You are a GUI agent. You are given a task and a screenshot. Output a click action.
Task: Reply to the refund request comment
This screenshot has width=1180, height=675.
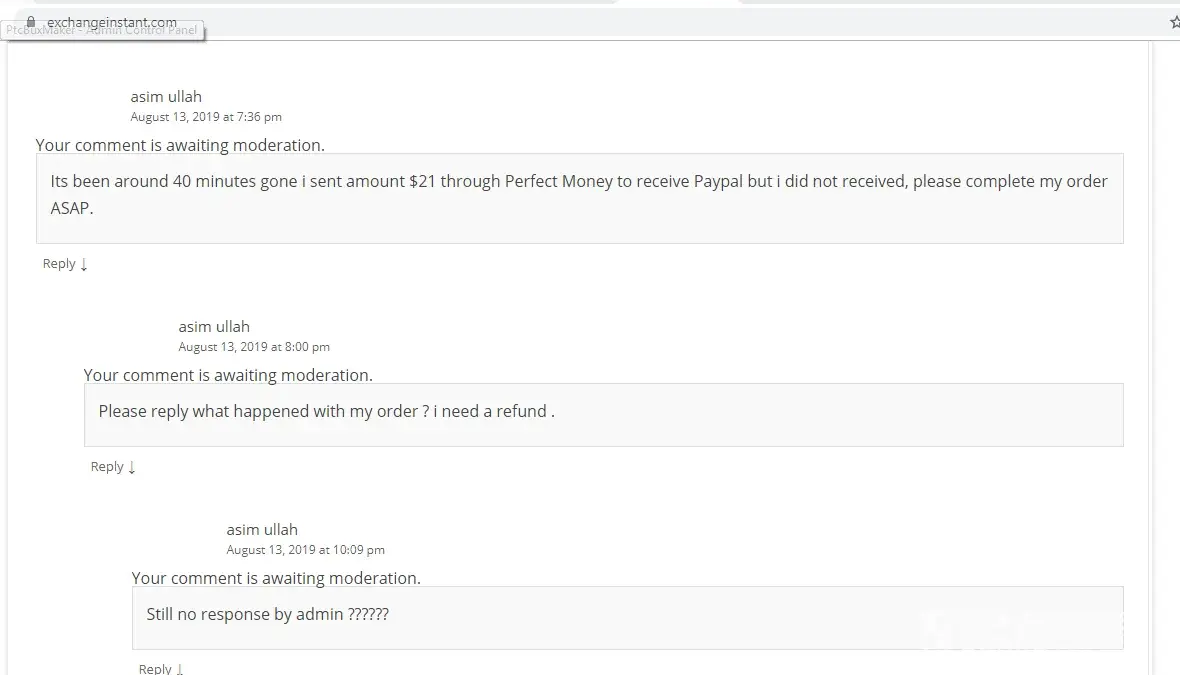[107, 467]
